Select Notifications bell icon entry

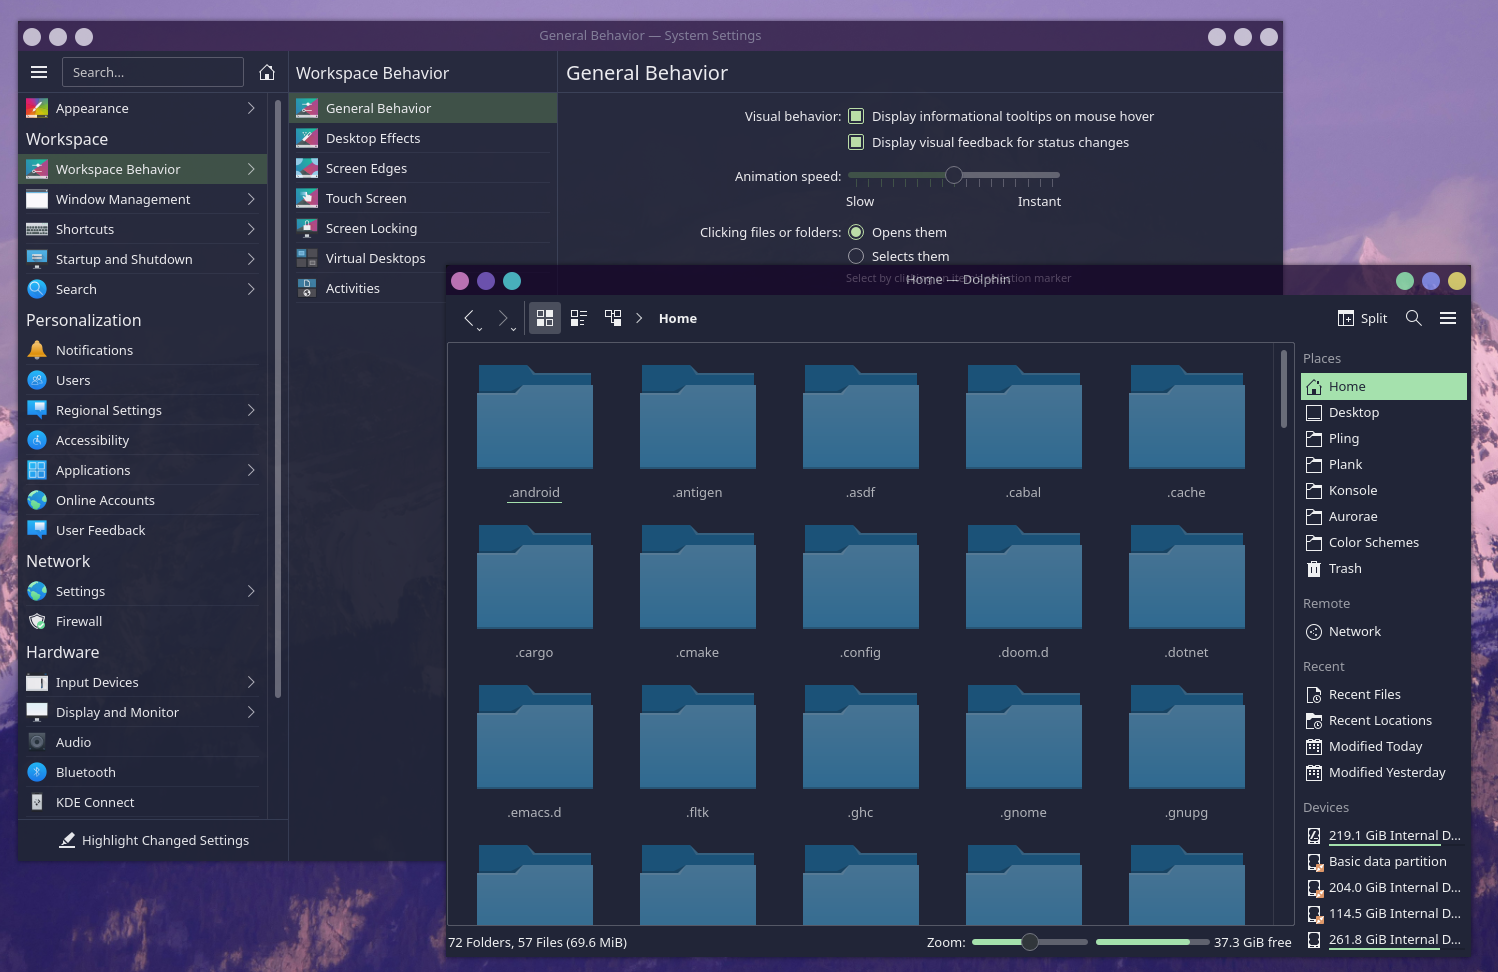tap(143, 350)
